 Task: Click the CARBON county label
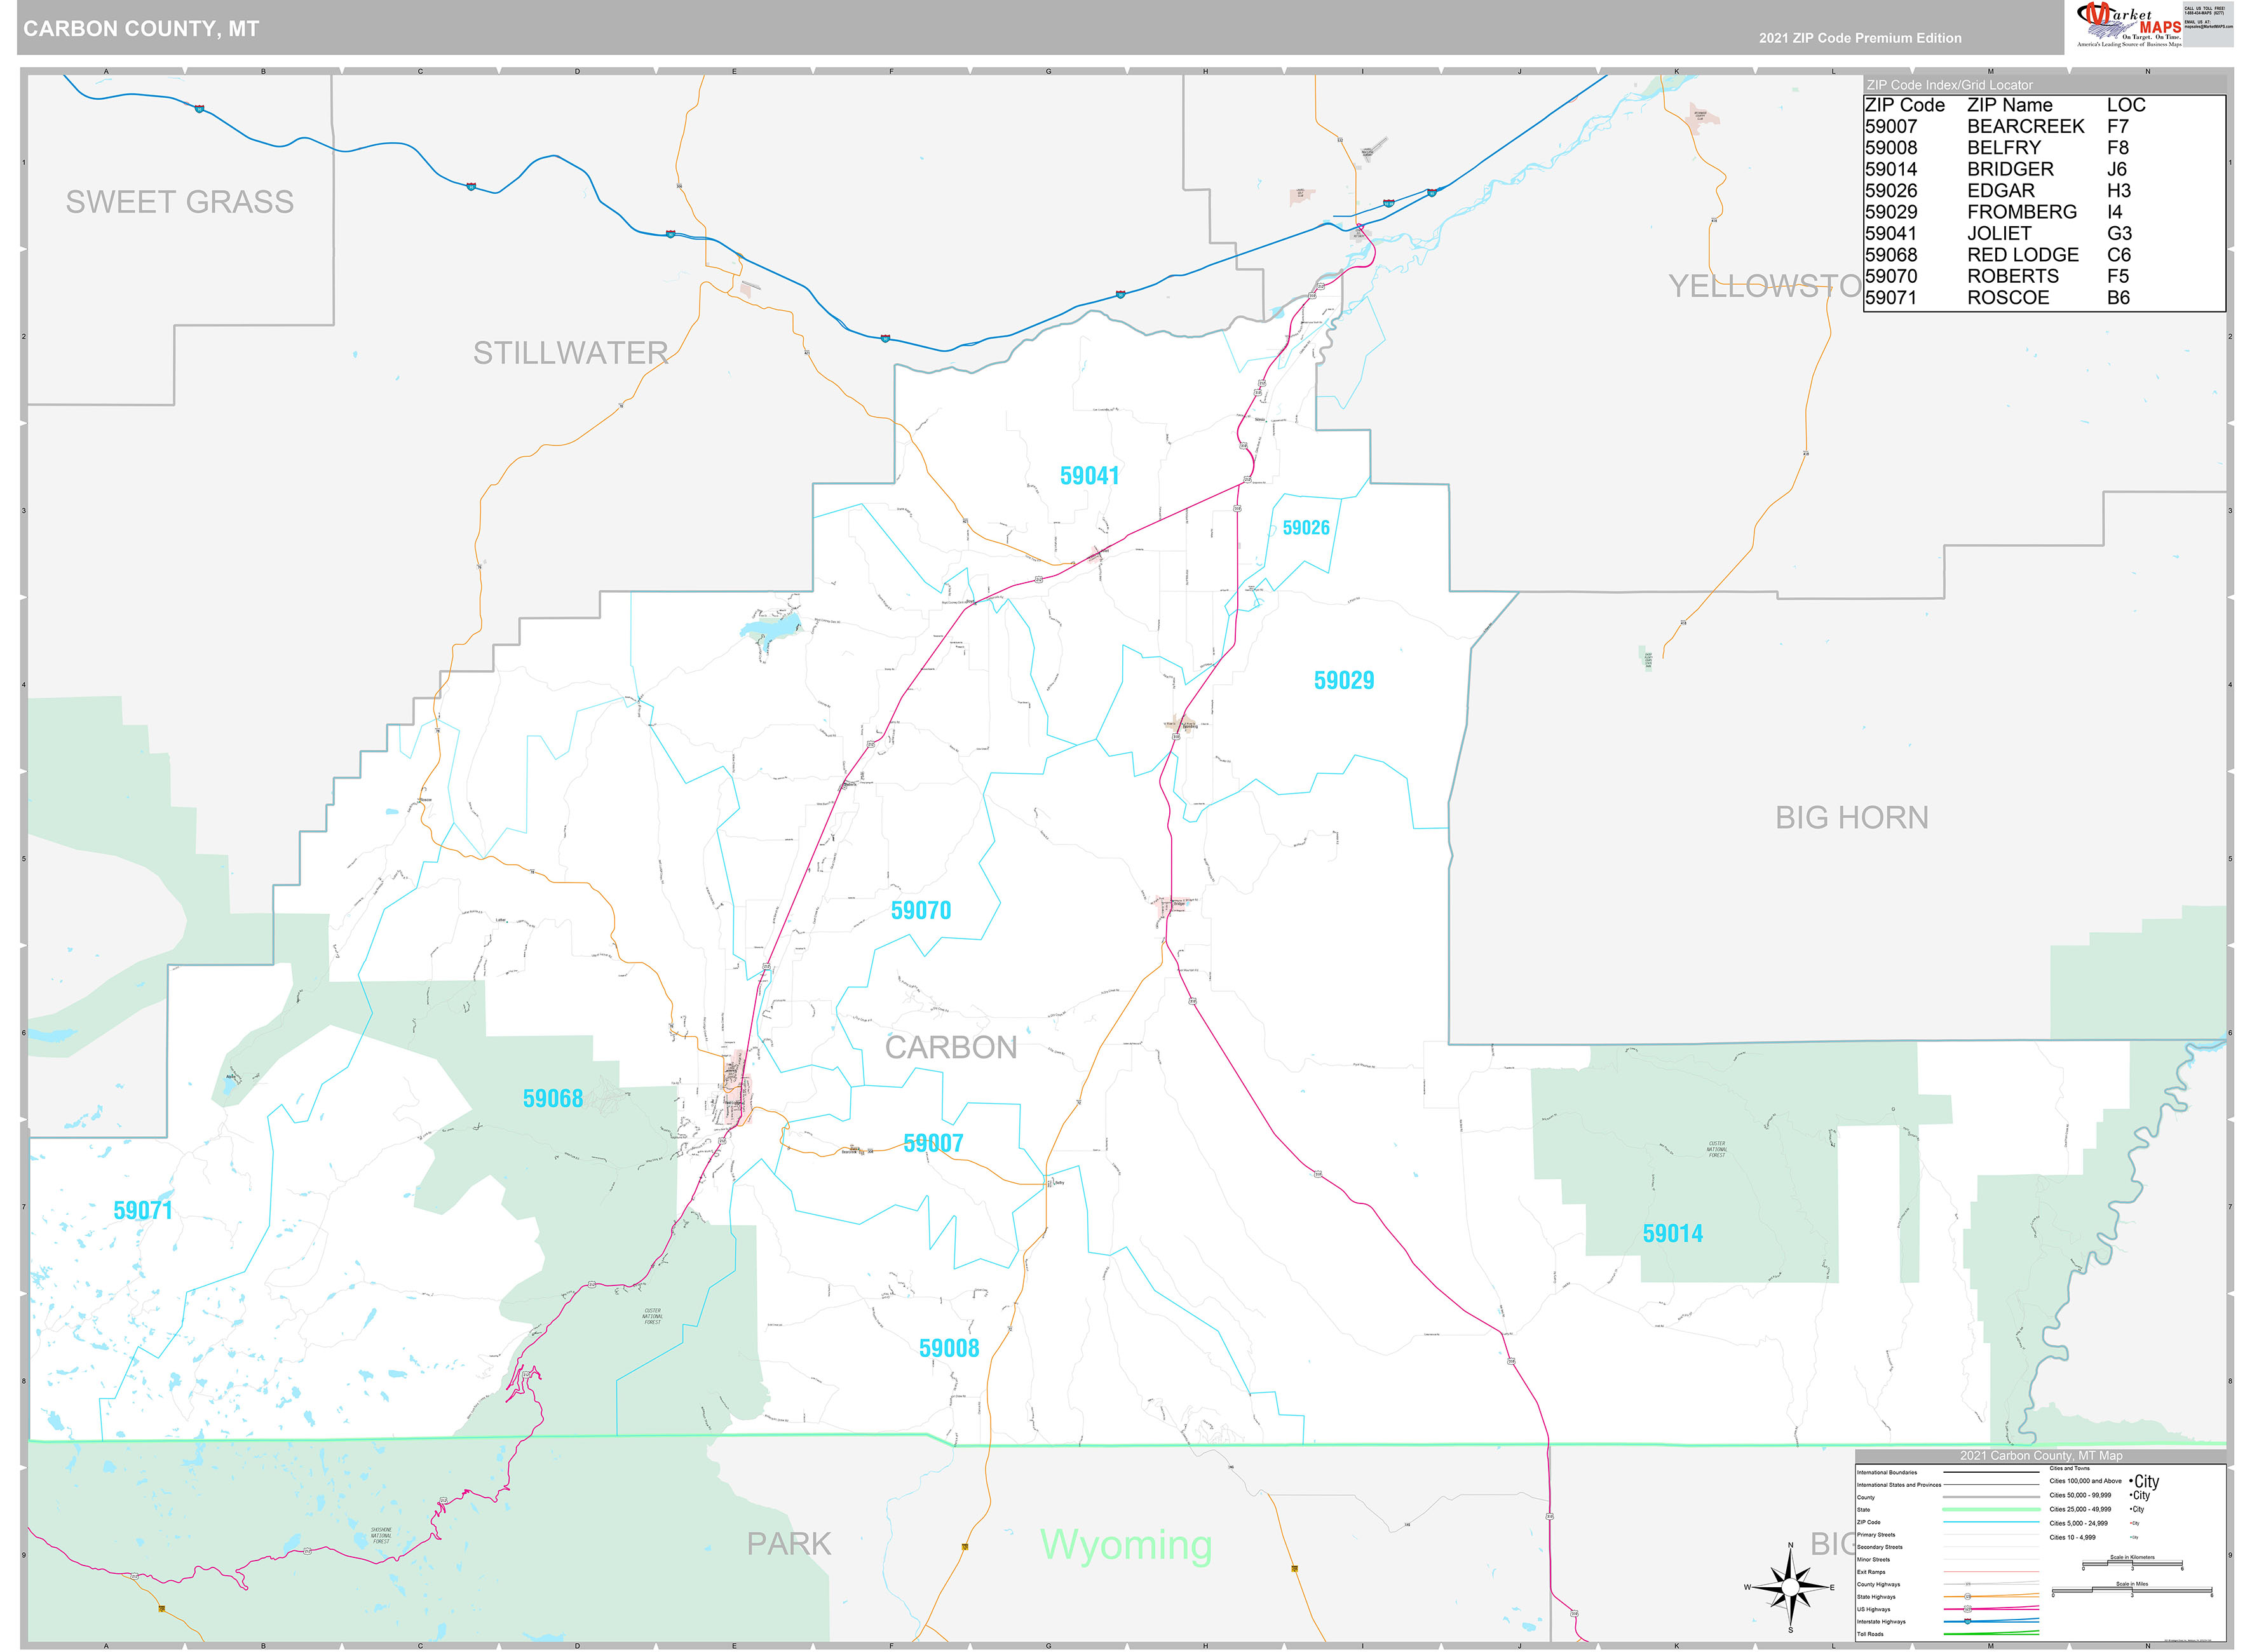(x=951, y=1048)
